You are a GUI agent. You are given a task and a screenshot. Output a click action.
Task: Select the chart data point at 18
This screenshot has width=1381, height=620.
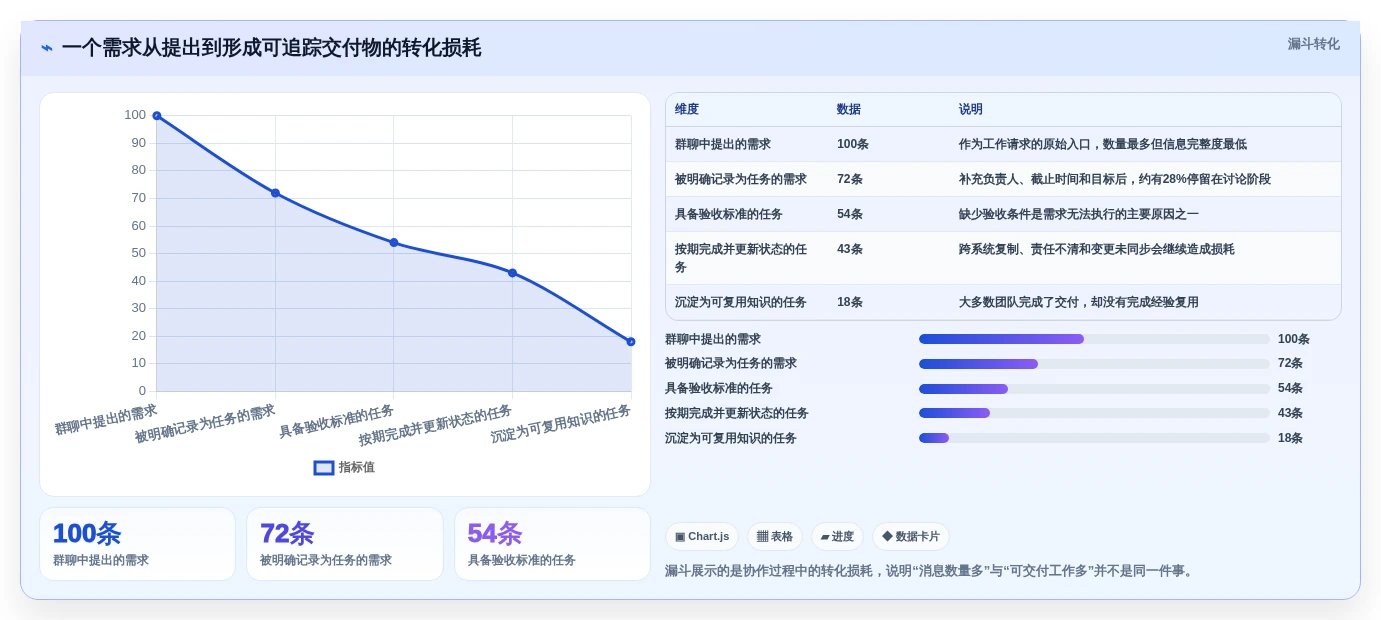[x=631, y=342]
